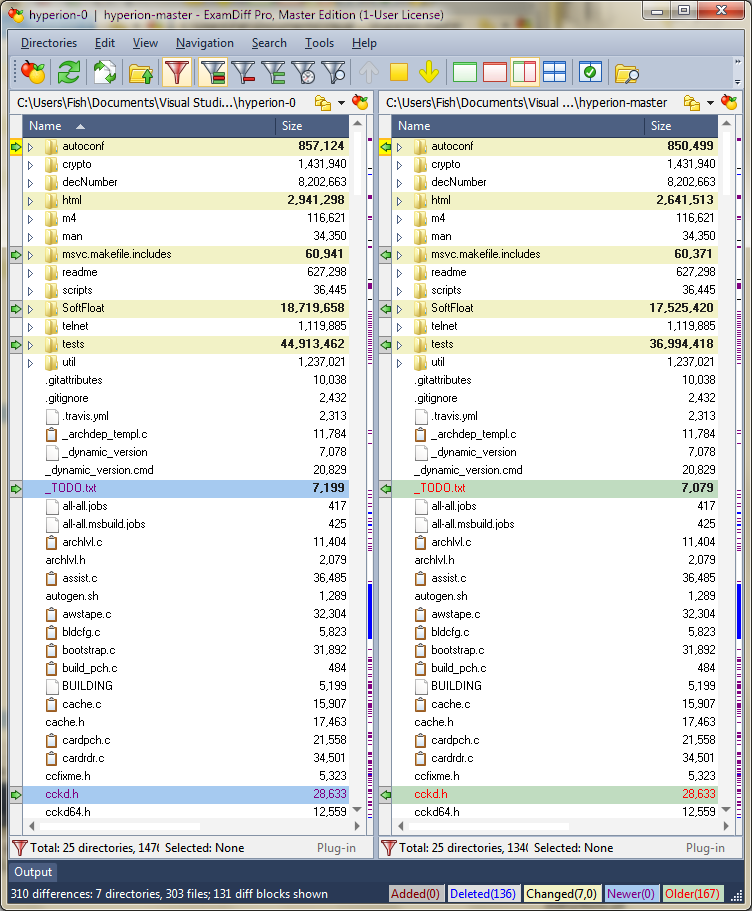The image size is (752, 911).
Task: Click the yellow down arrow next difference
Action: (x=429, y=73)
